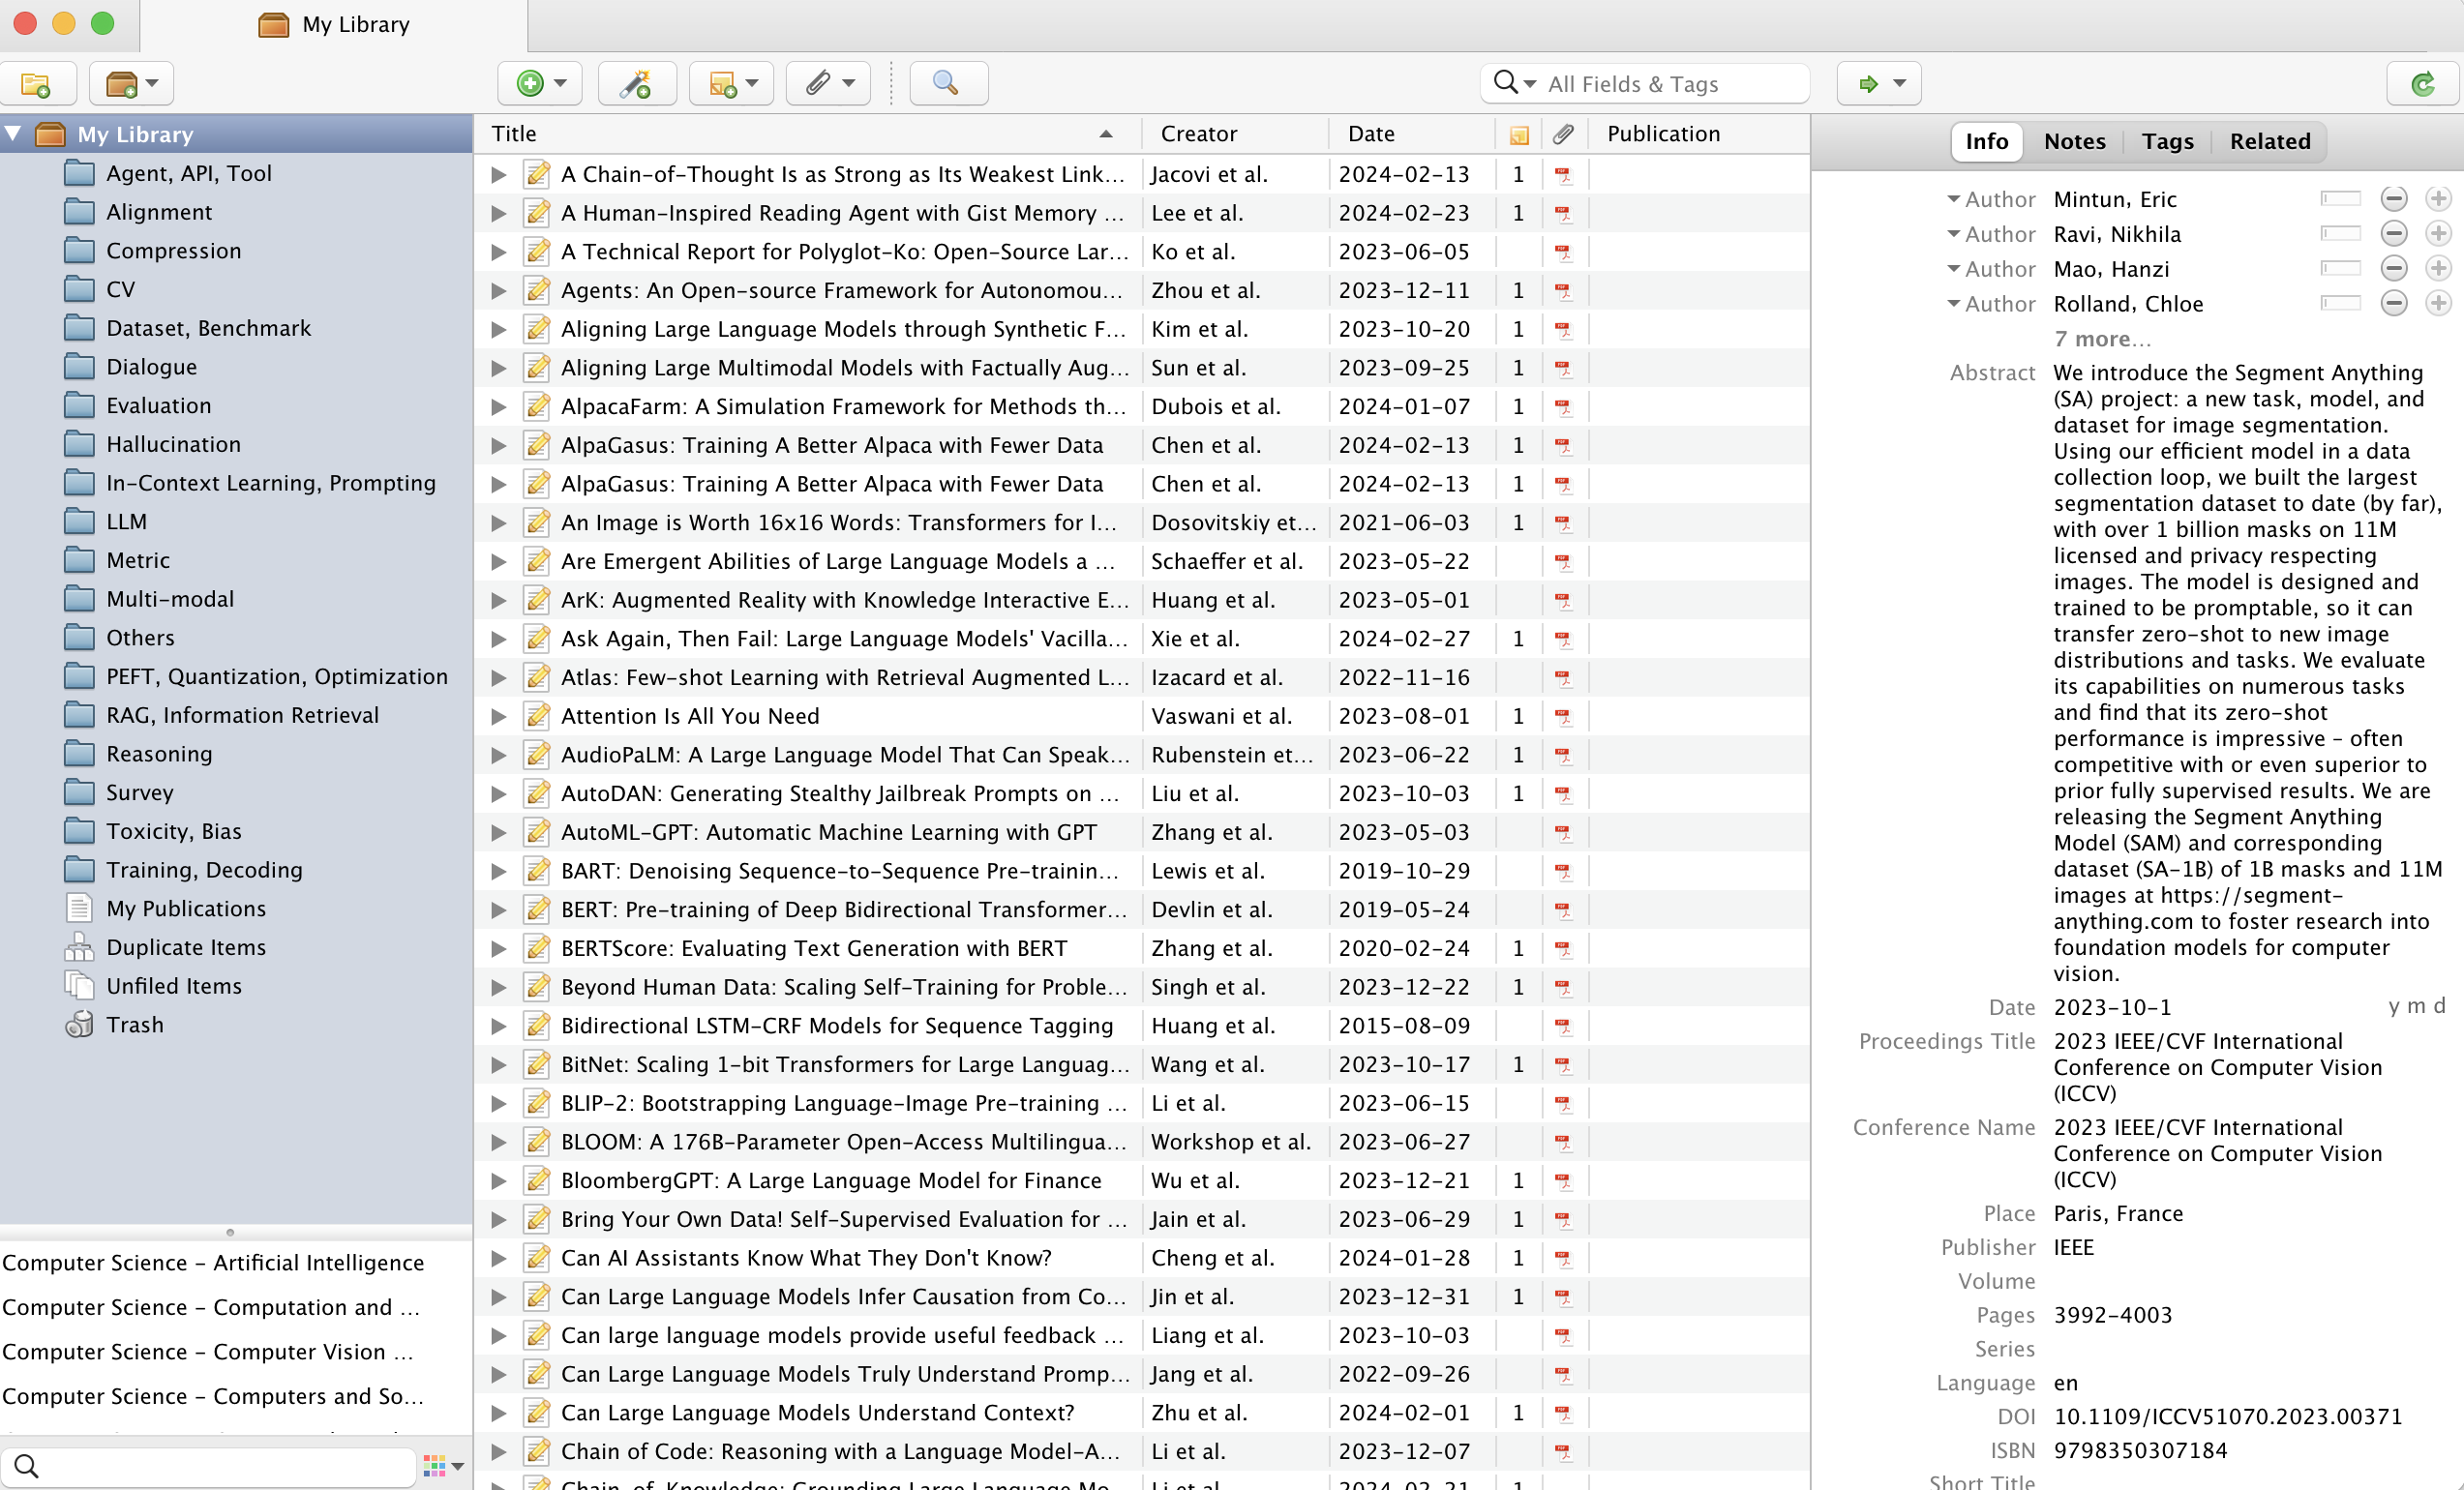Click the Locate green arrow icon
This screenshot has width=2464, height=1490.
(1868, 84)
